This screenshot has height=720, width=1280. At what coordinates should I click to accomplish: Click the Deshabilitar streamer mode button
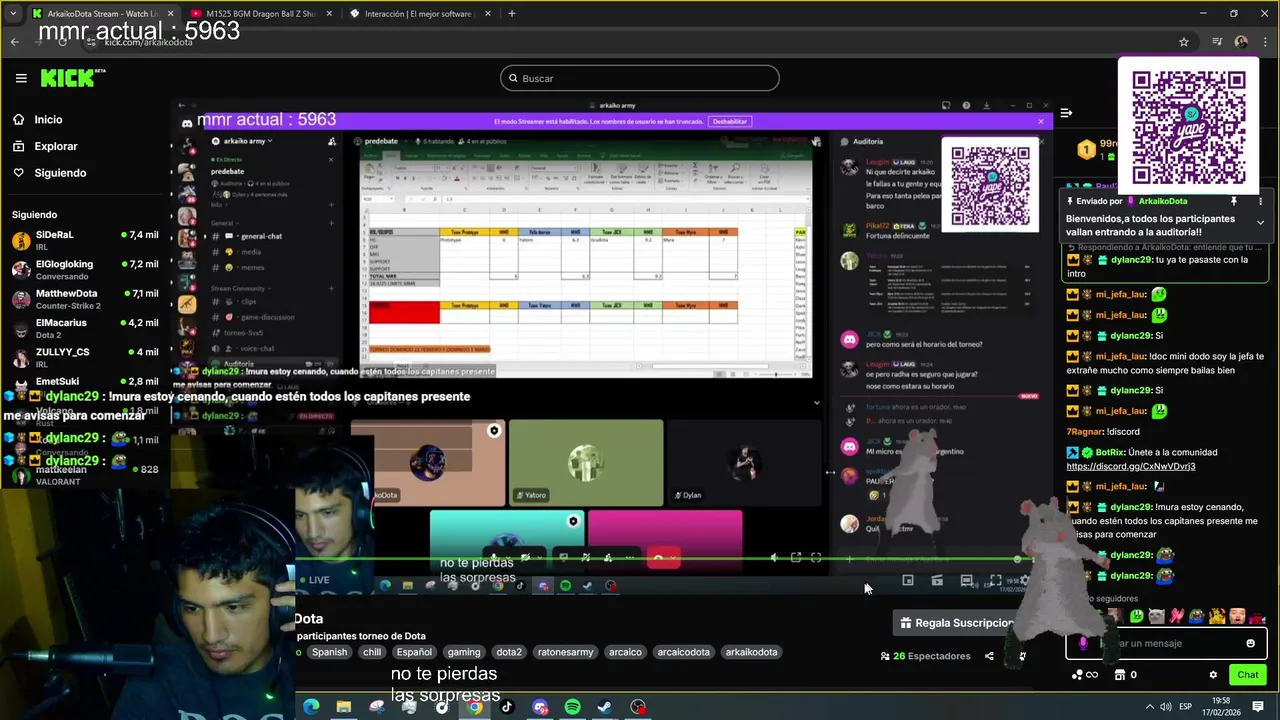tap(729, 121)
